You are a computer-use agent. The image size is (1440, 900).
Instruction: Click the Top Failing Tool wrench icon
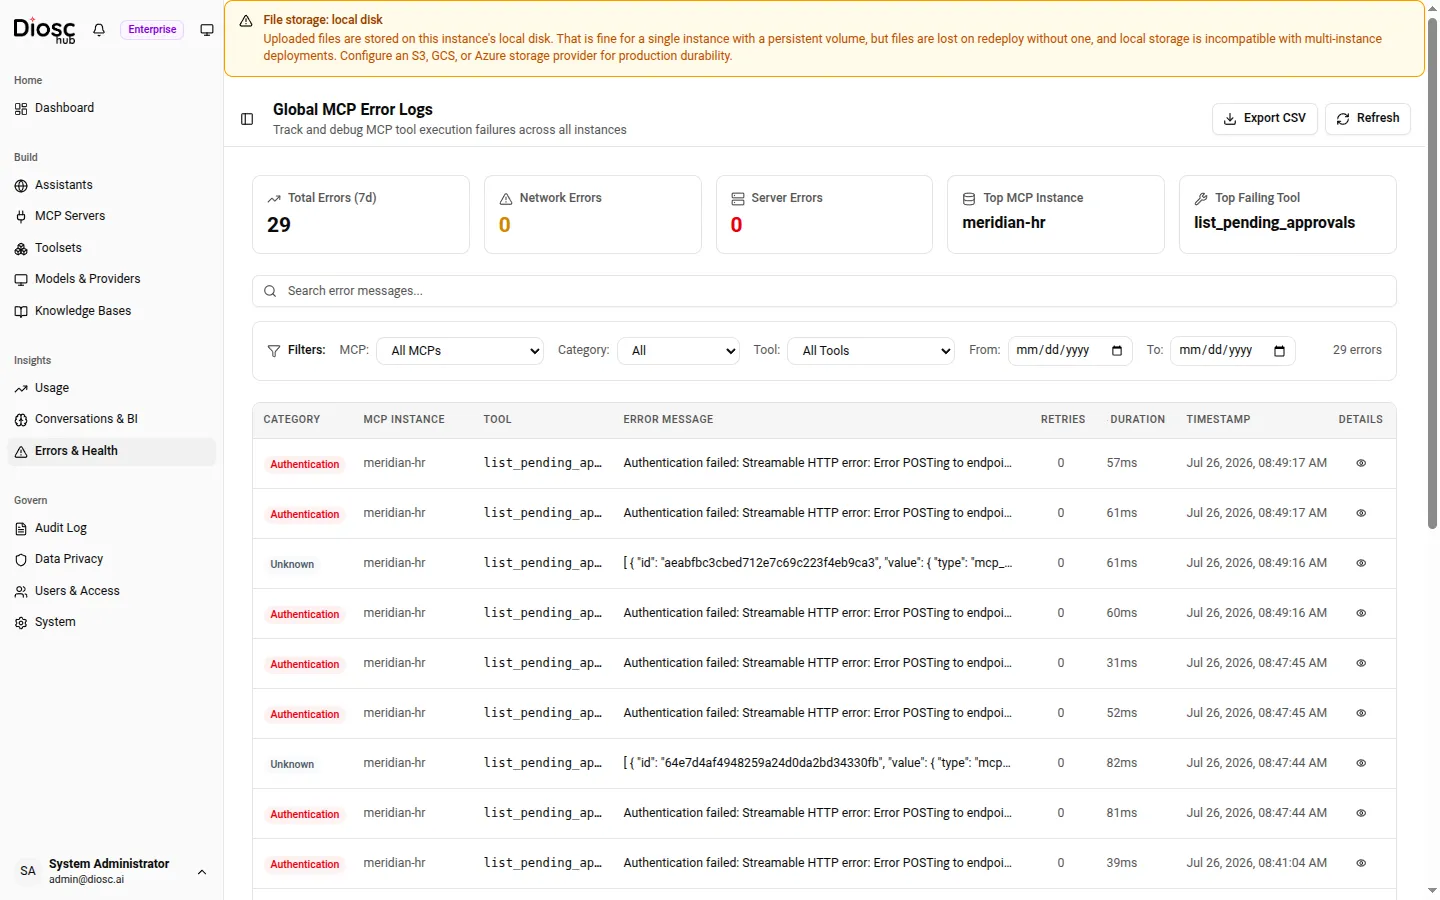point(1201,198)
